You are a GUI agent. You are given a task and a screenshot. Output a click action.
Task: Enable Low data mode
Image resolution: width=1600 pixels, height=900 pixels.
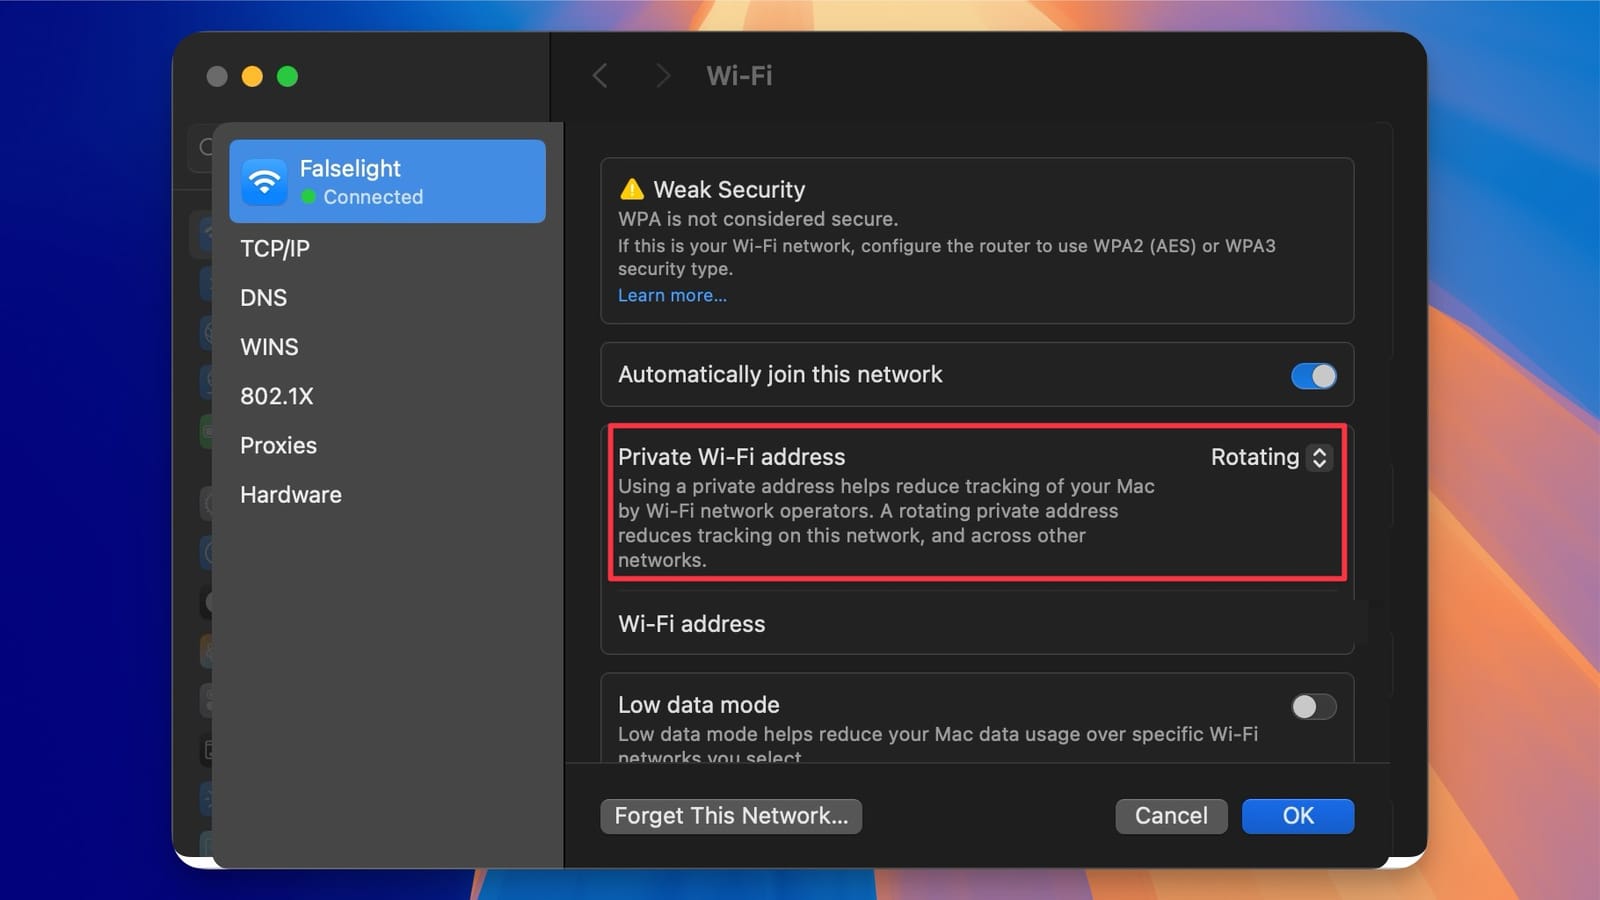point(1313,707)
